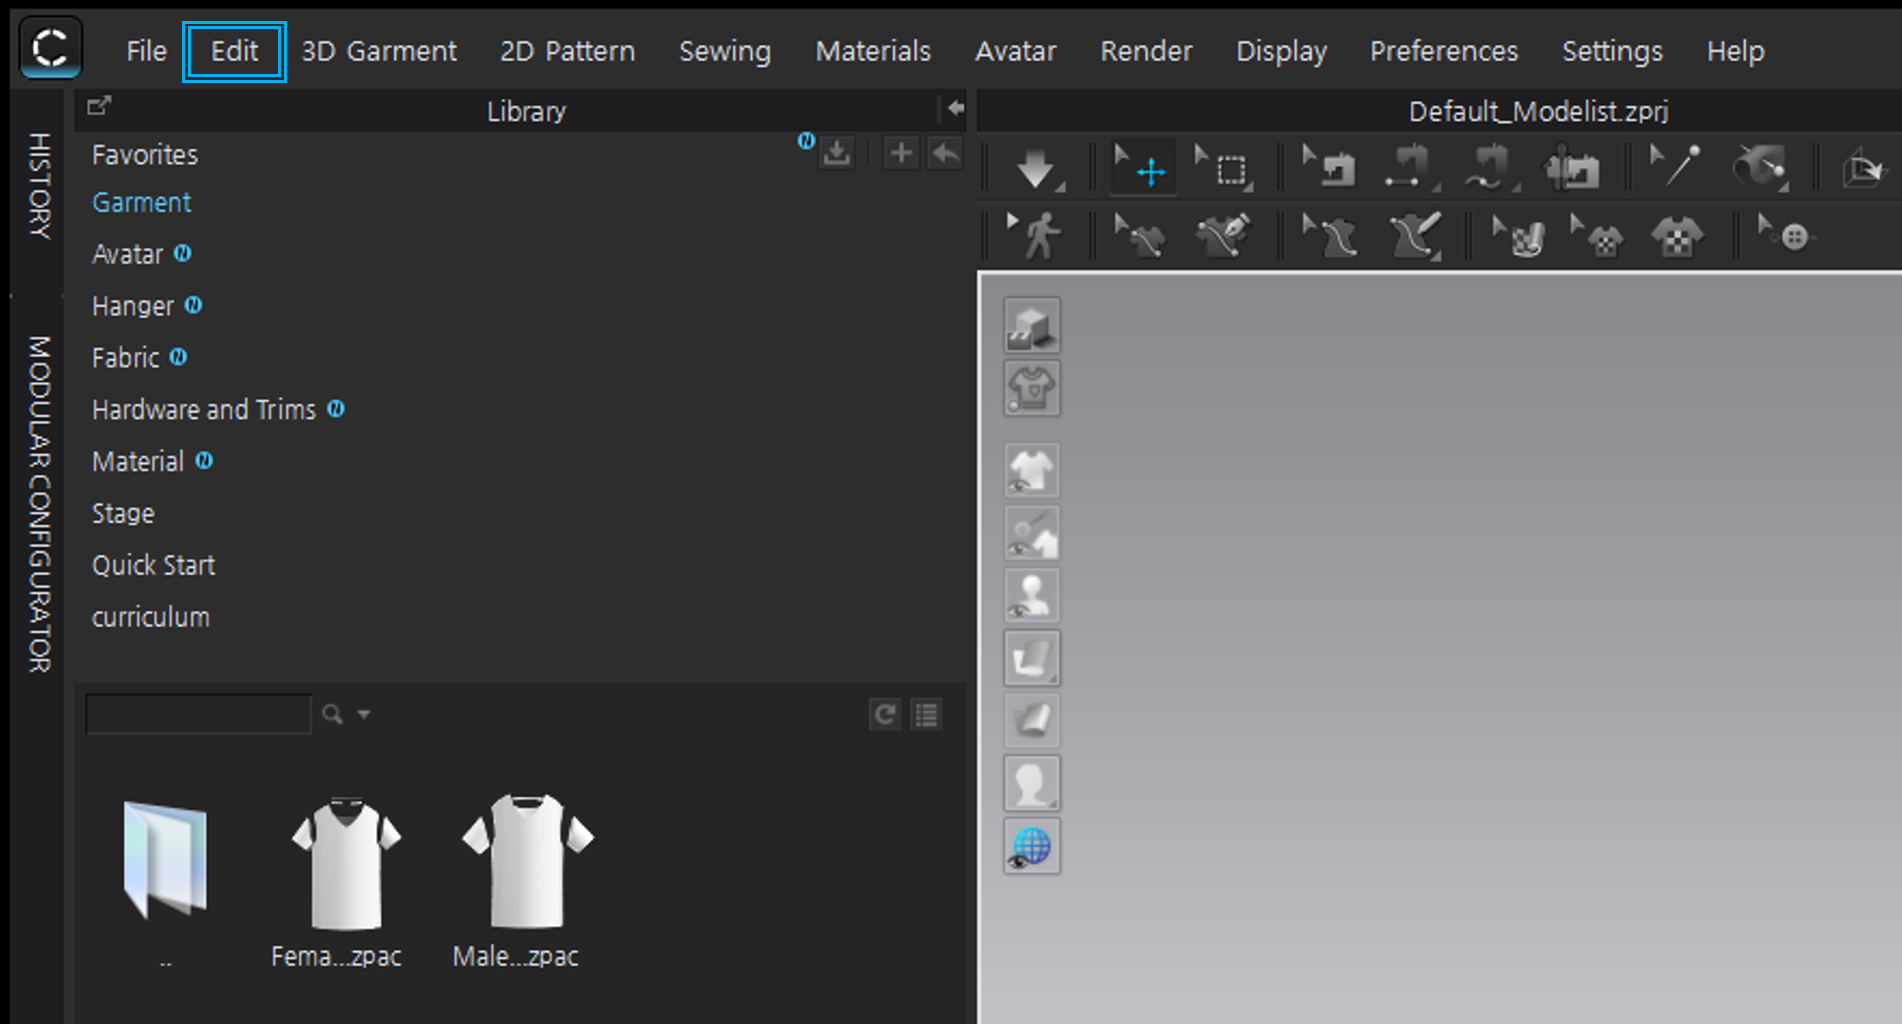Click the walking avatar tool
The height and width of the screenshot is (1024, 1902).
click(x=1036, y=237)
